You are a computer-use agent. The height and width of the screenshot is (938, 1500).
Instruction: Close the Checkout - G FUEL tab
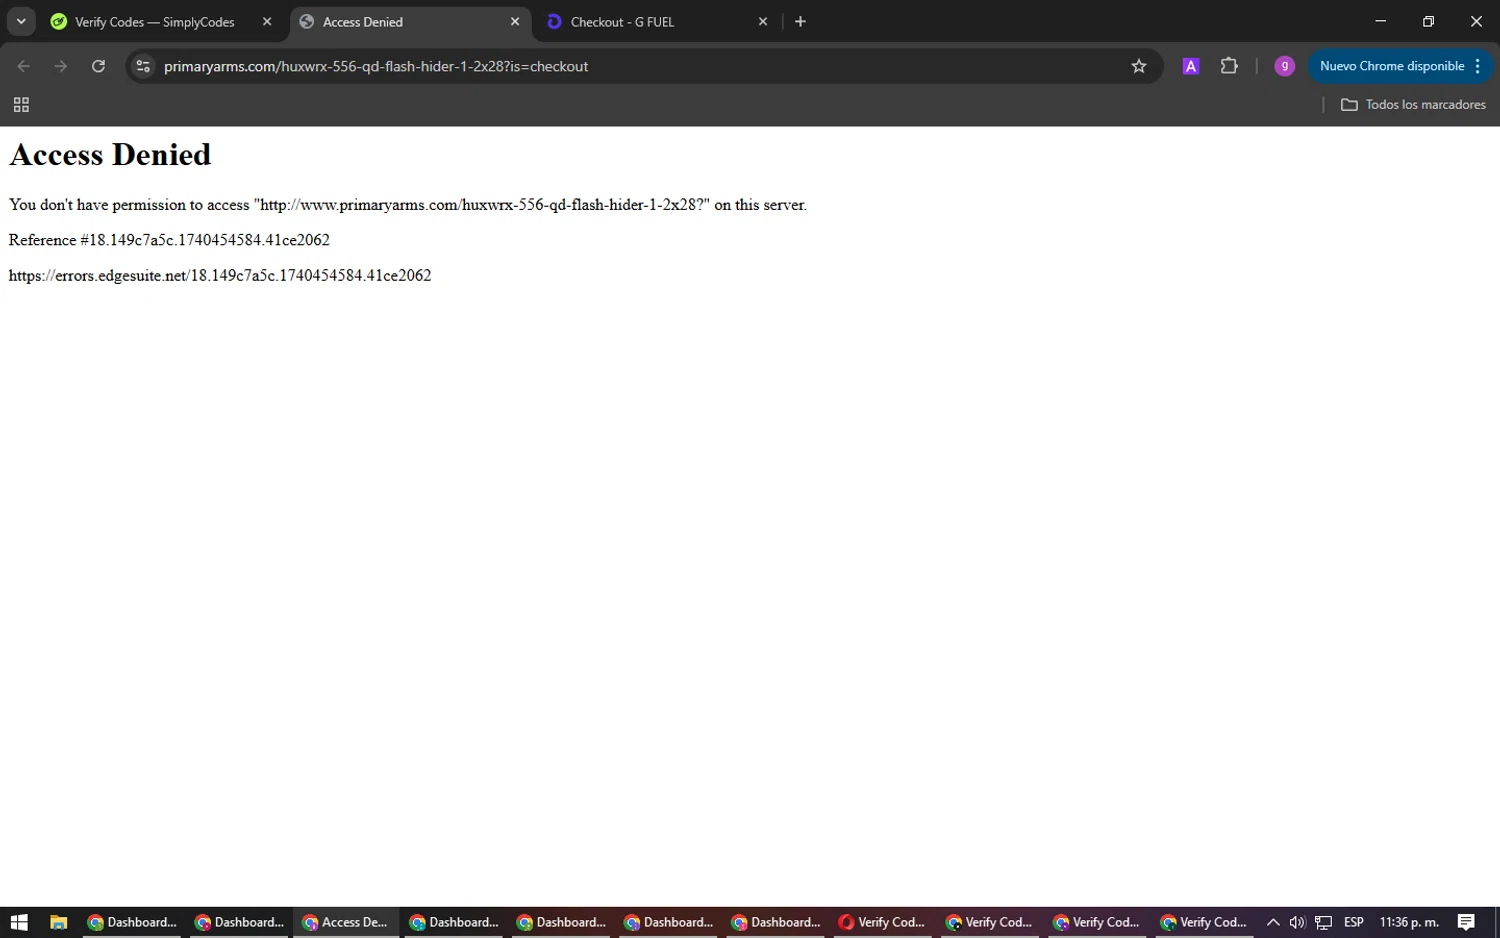(x=763, y=22)
